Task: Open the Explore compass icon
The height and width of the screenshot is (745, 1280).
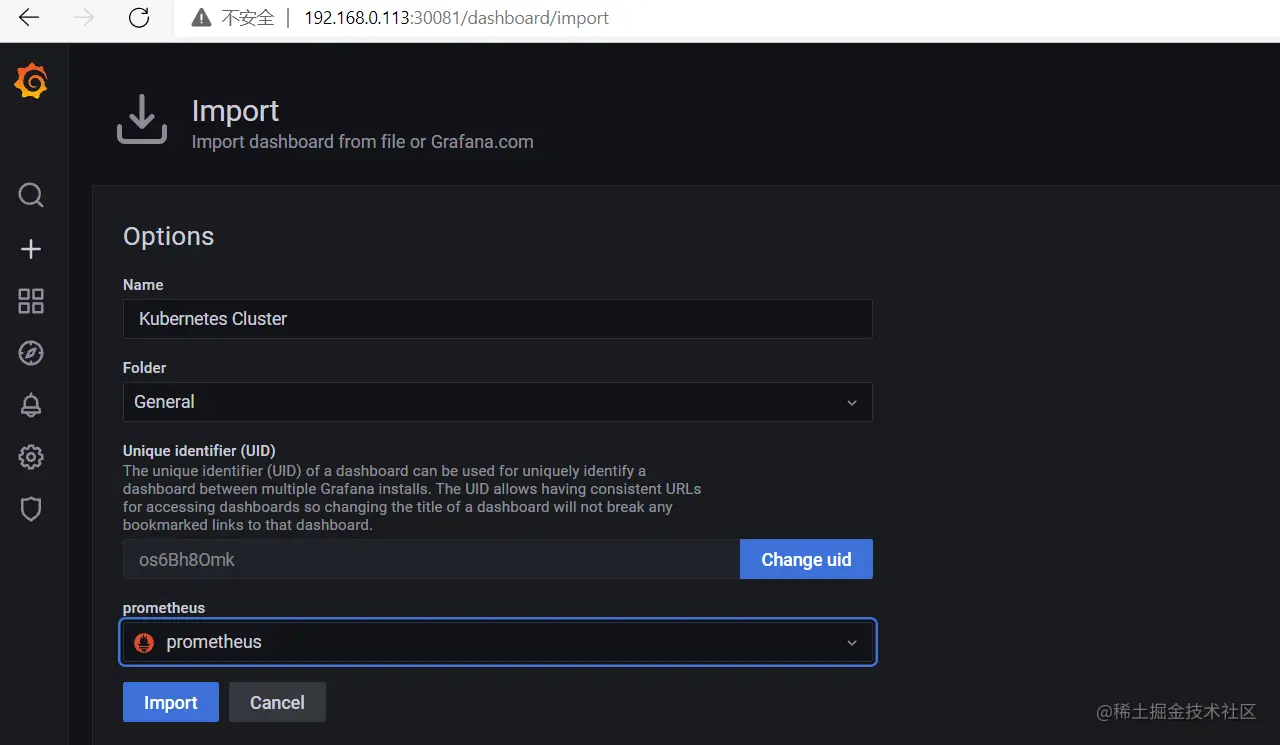Action: click(x=31, y=353)
